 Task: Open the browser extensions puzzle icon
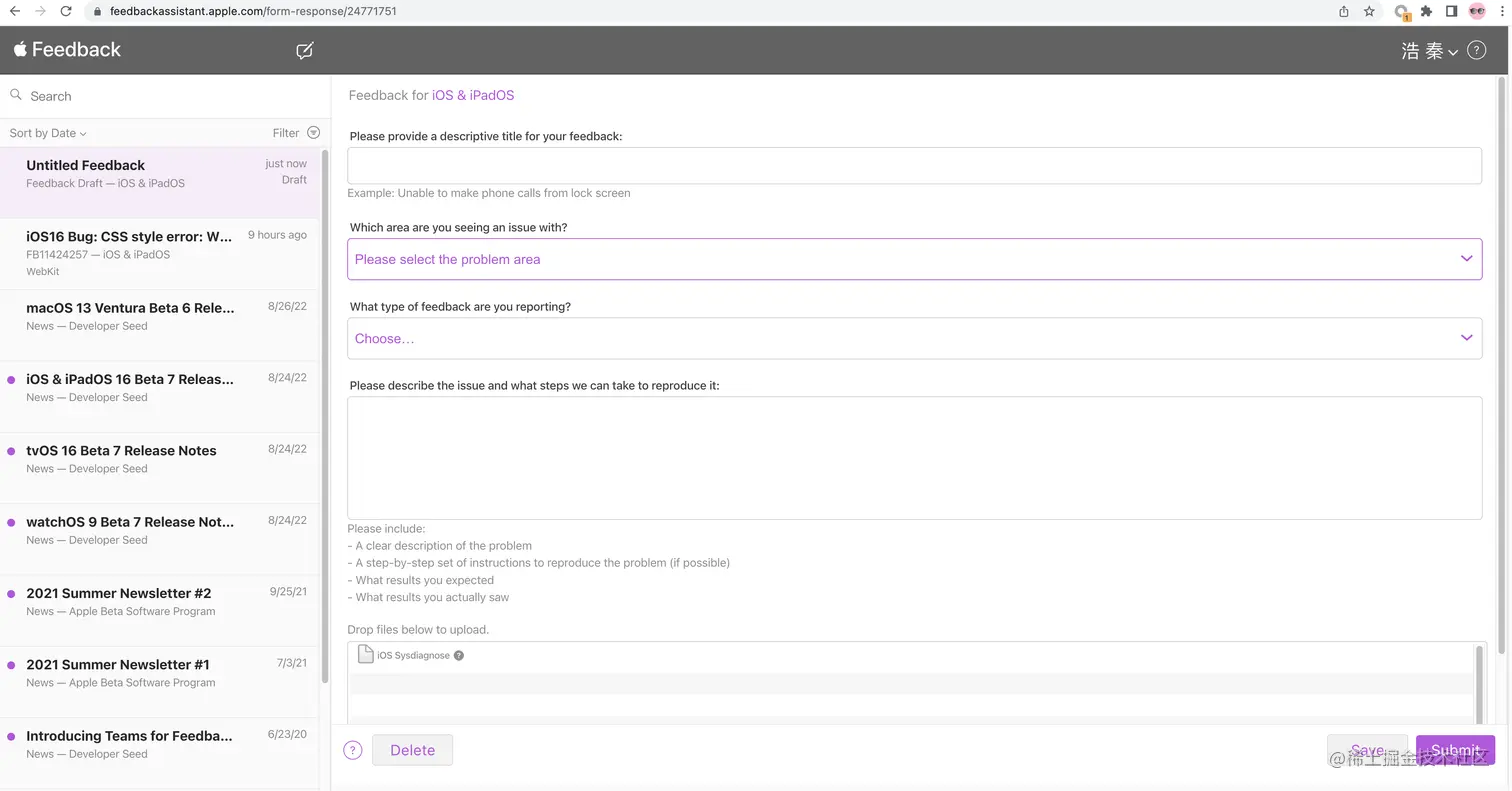click(x=1426, y=11)
